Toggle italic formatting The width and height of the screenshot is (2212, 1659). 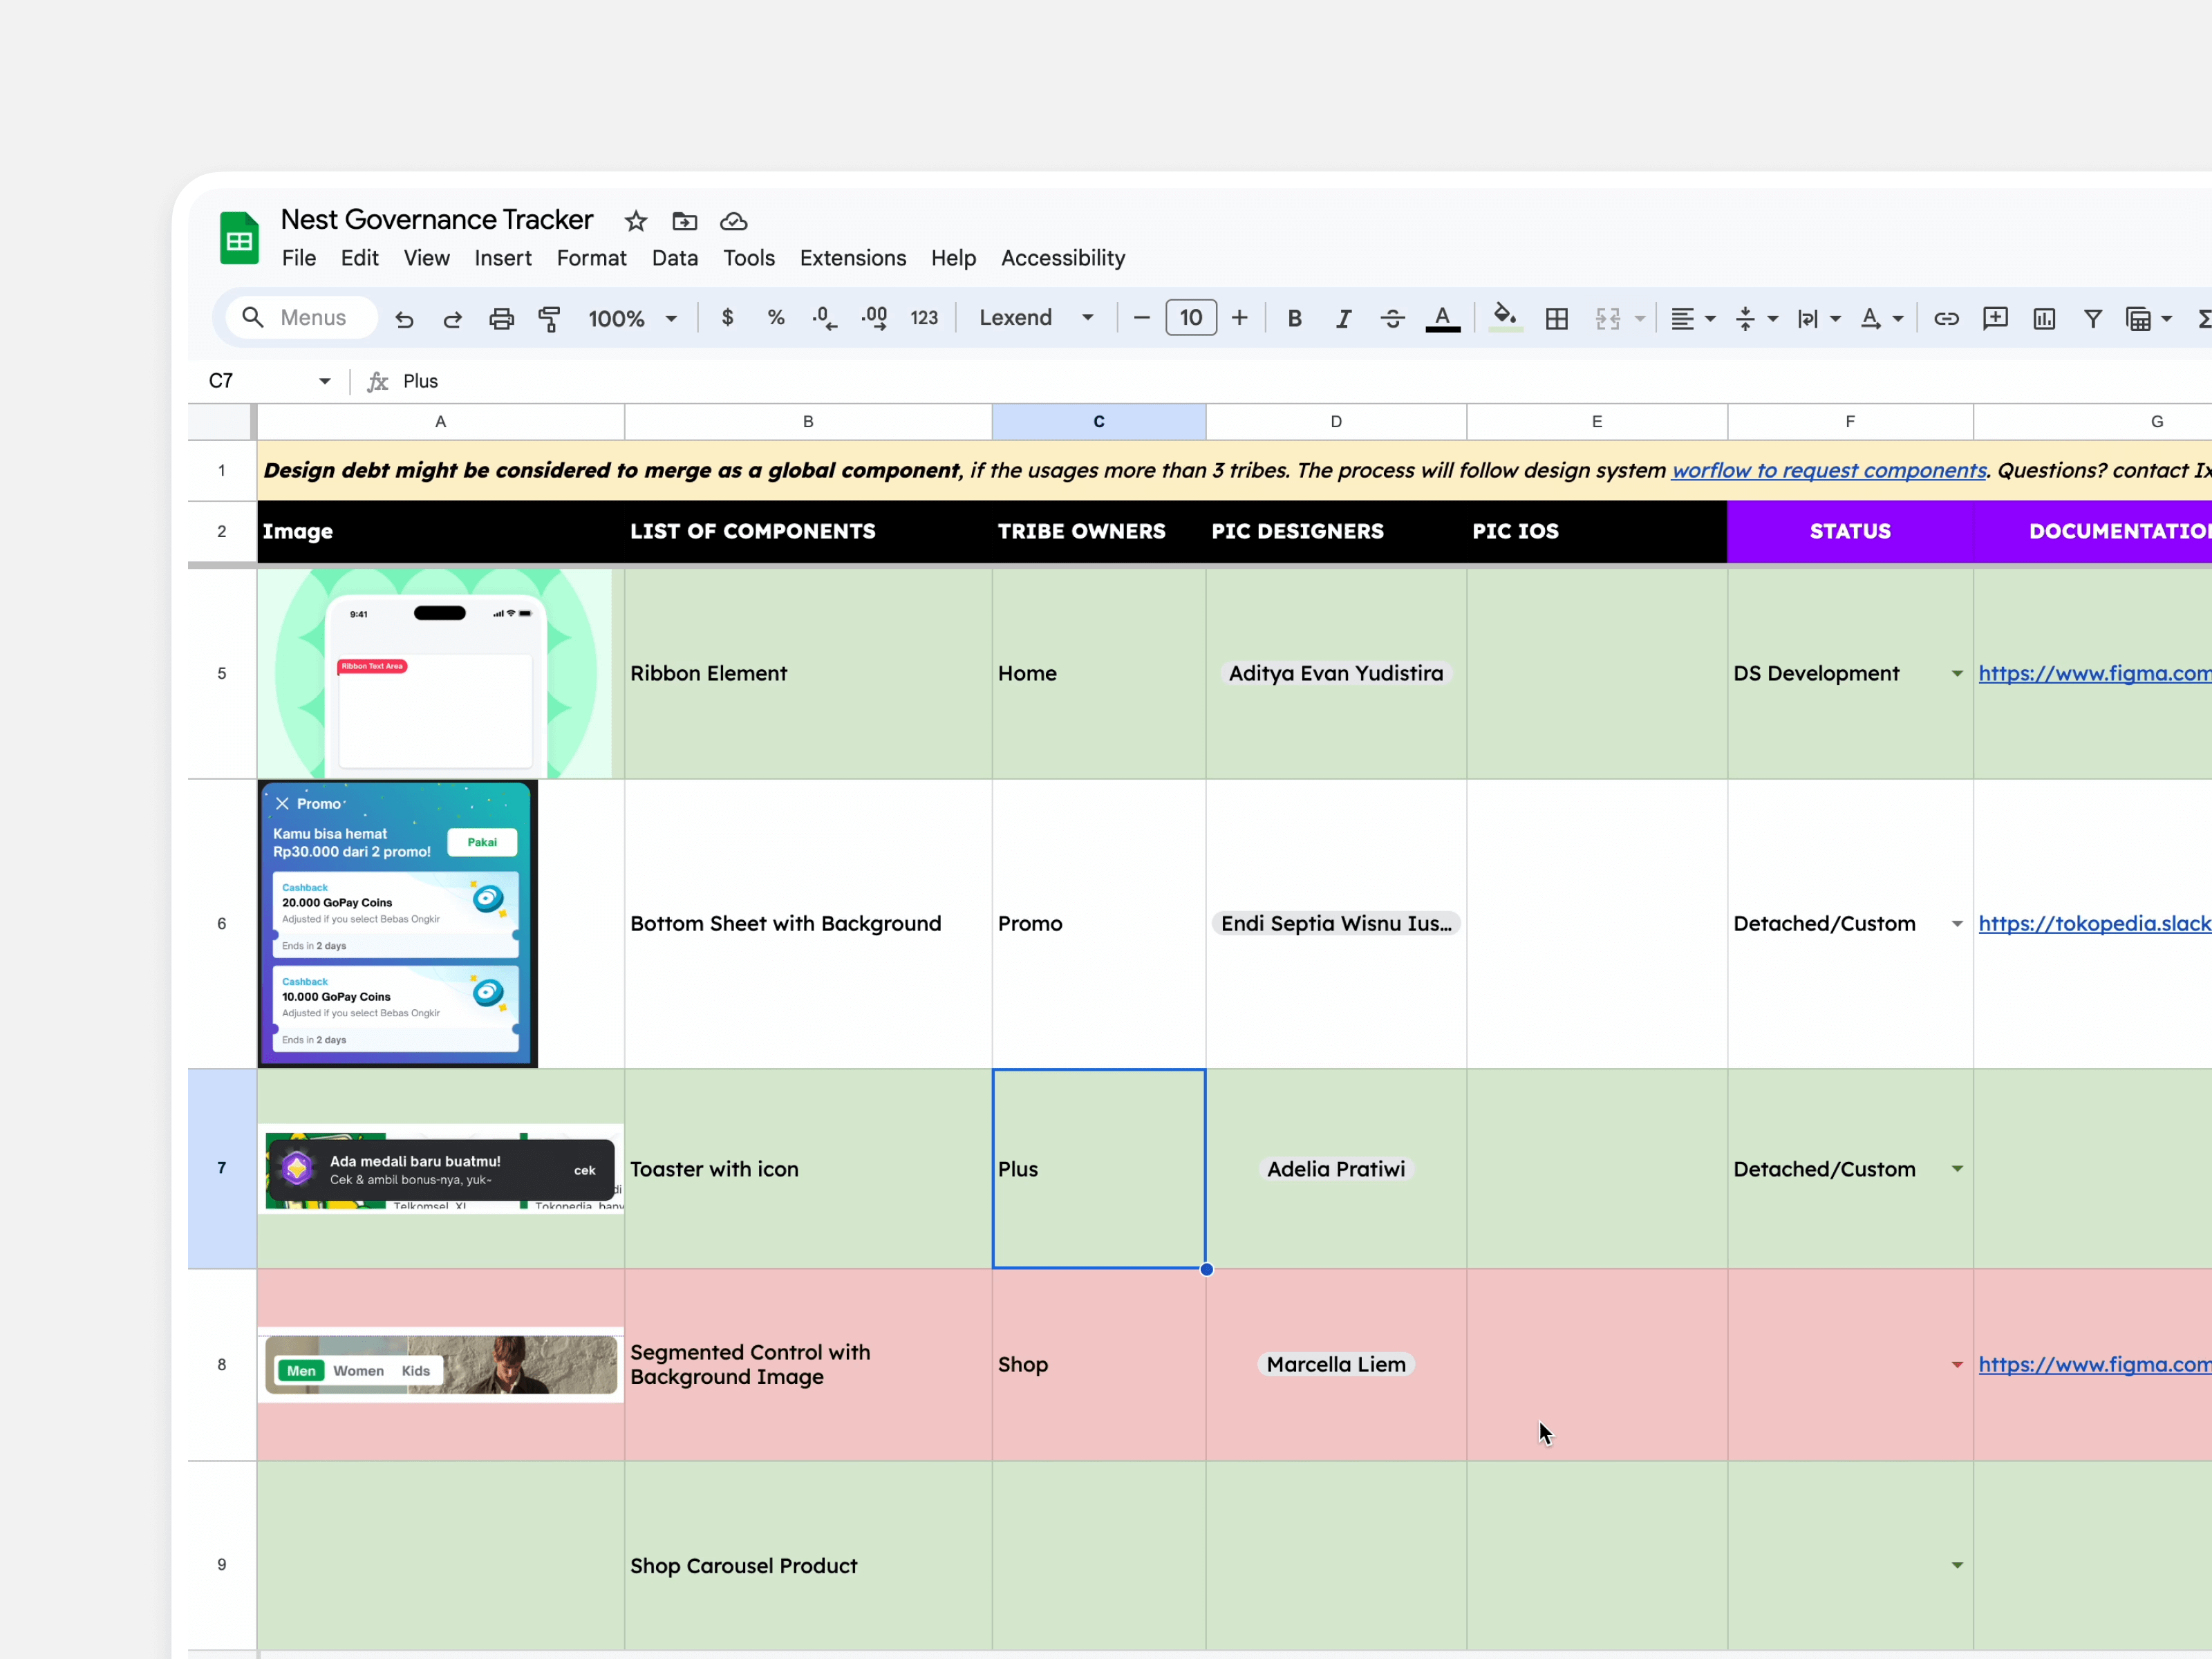coord(1343,318)
